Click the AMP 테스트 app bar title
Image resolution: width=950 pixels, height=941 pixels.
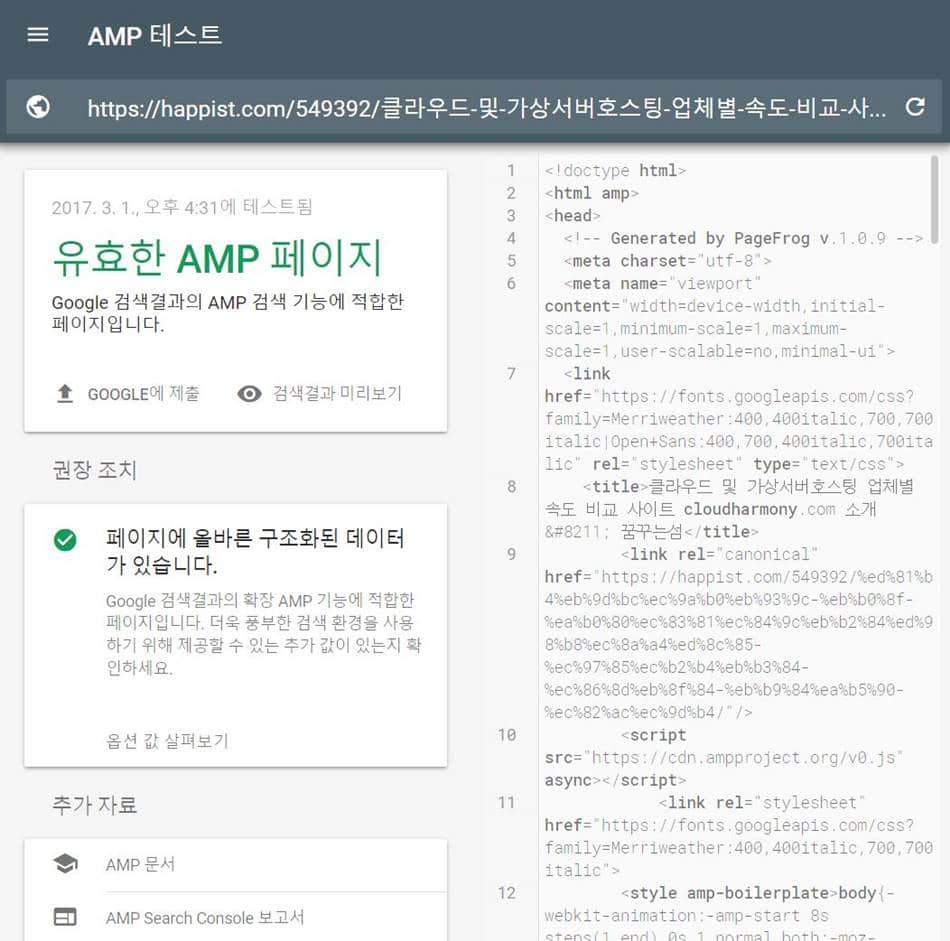154,34
